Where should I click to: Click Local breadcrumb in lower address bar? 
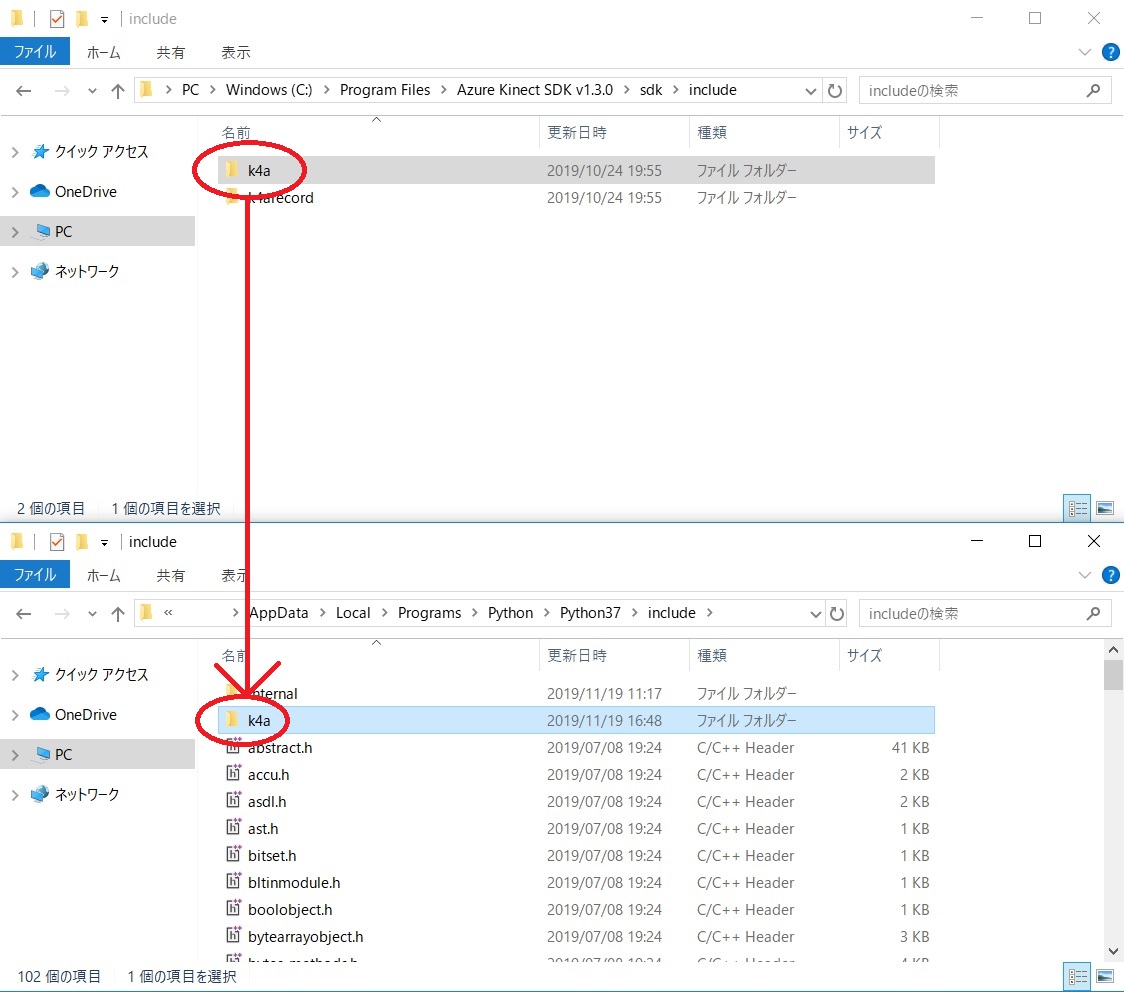click(353, 613)
